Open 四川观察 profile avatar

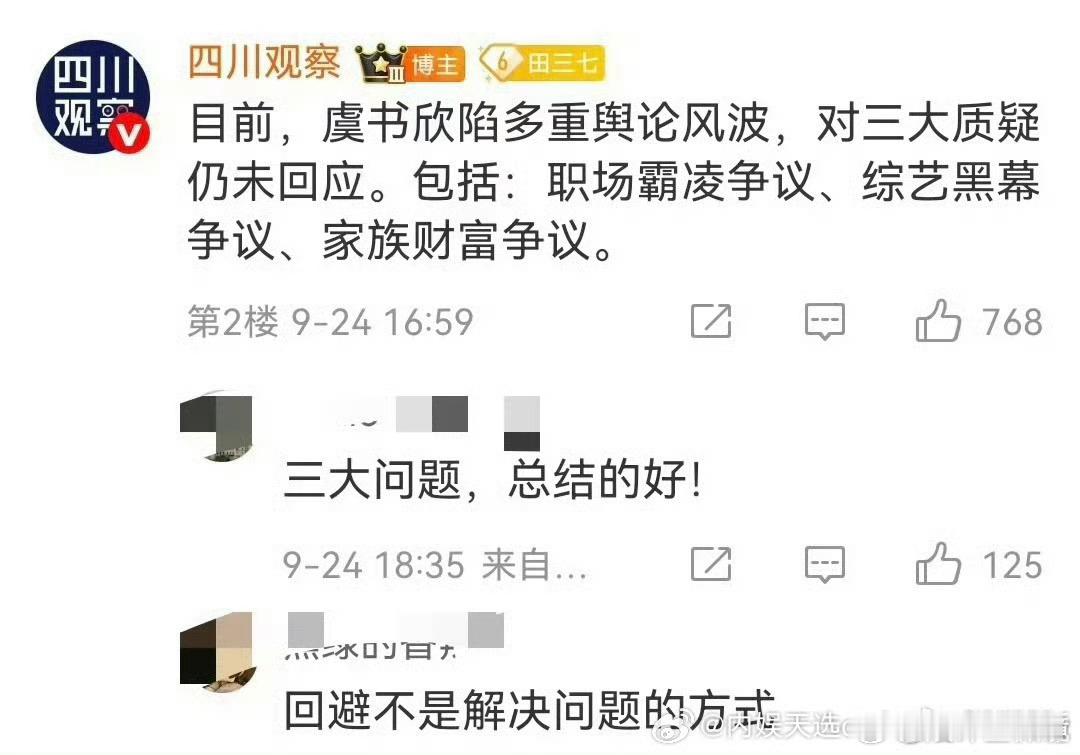click(x=93, y=96)
